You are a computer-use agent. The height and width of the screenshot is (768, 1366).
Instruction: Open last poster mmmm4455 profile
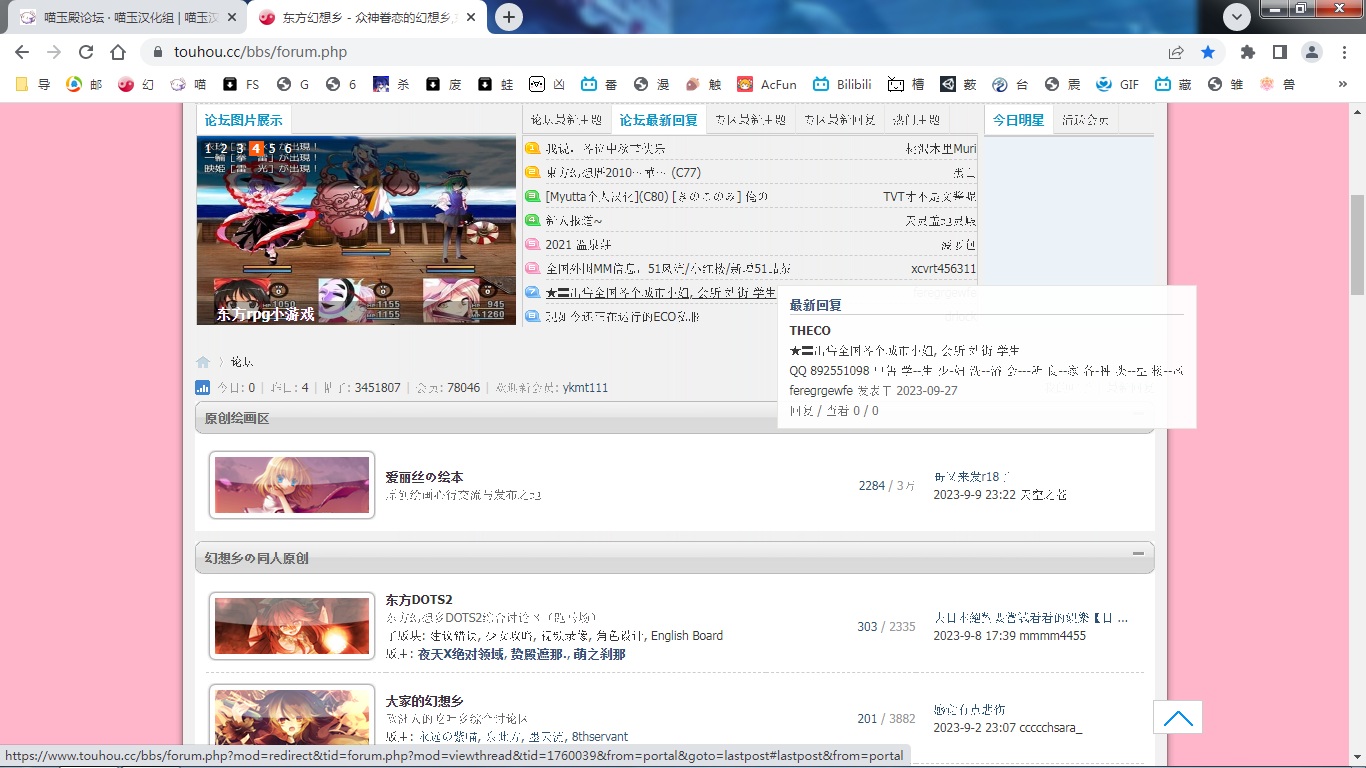click(1052, 636)
